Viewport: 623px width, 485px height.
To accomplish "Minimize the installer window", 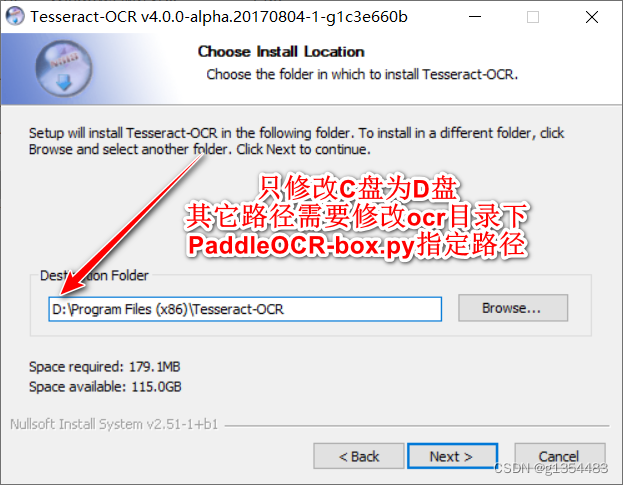I will coord(475,17).
